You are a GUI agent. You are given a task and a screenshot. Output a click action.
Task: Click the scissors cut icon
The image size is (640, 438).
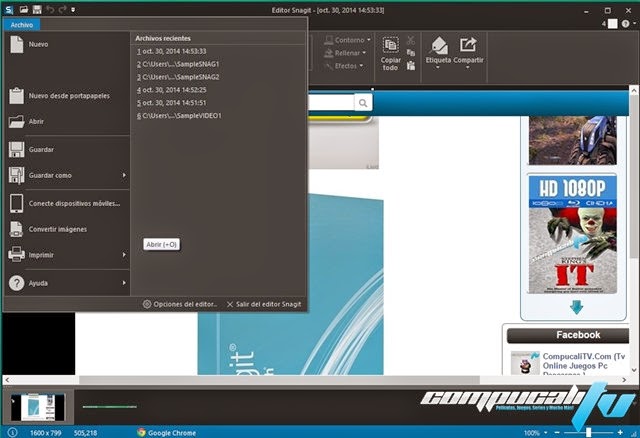tap(411, 40)
